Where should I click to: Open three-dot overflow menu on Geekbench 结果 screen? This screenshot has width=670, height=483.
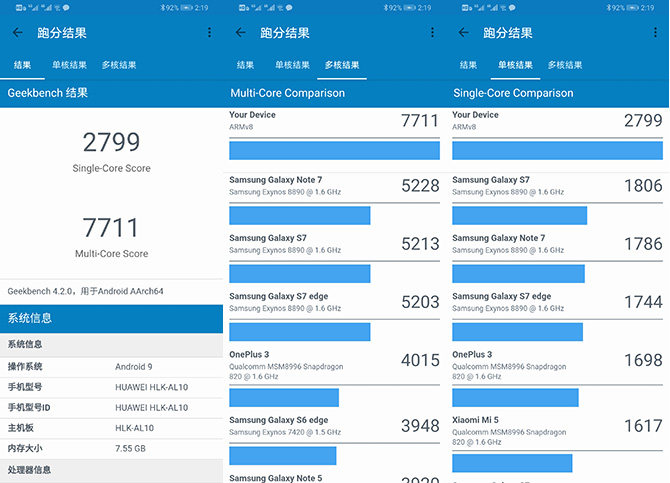pos(209,32)
